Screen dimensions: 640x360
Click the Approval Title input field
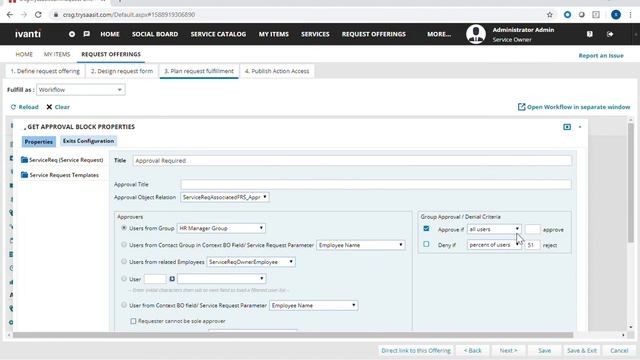pos(376,184)
